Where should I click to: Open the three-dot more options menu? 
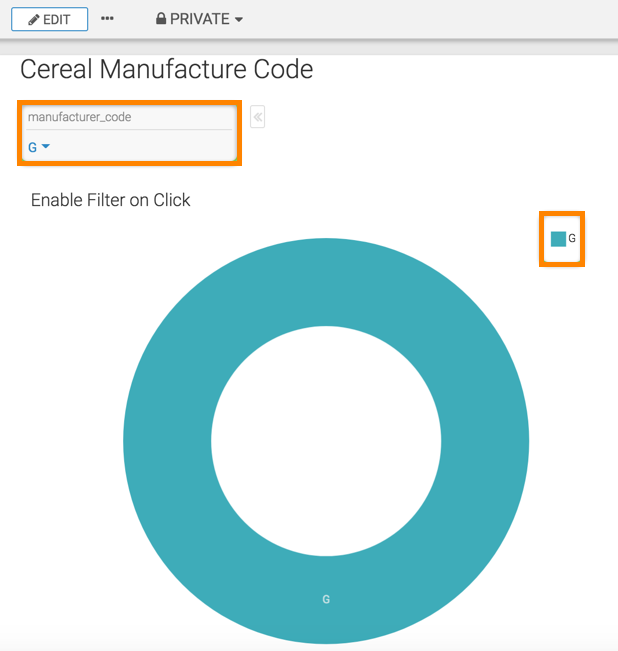(108, 19)
